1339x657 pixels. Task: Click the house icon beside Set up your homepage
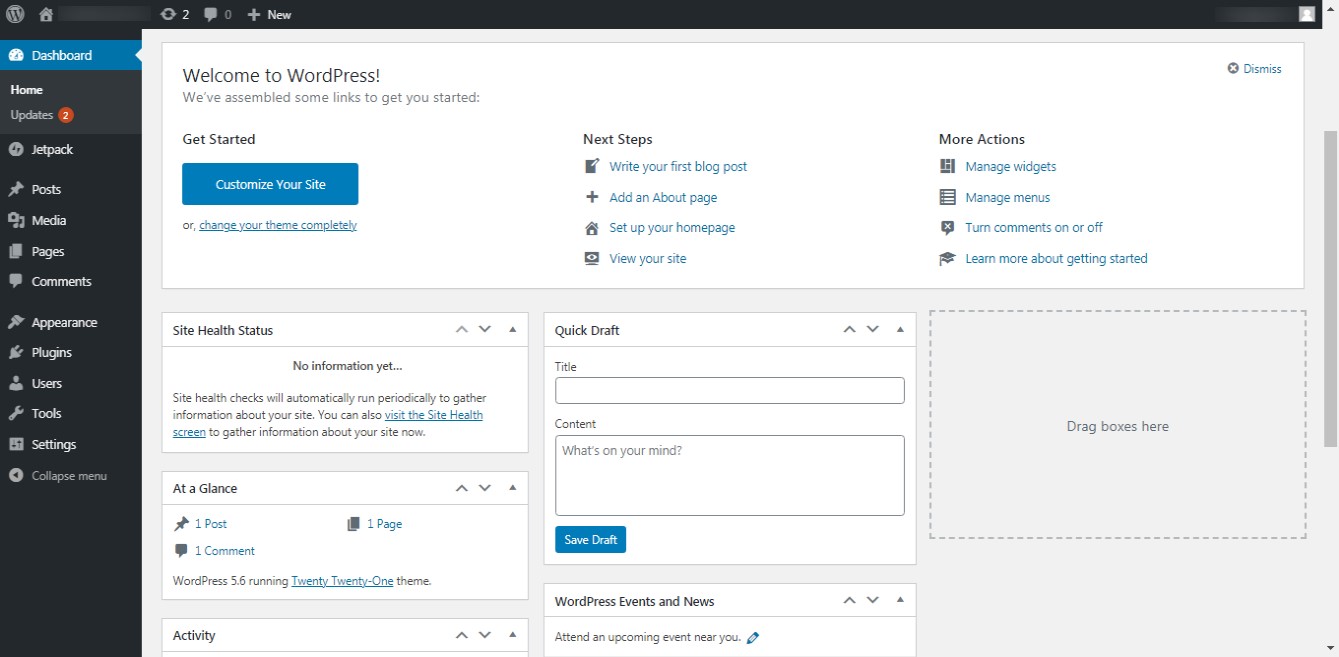(592, 228)
